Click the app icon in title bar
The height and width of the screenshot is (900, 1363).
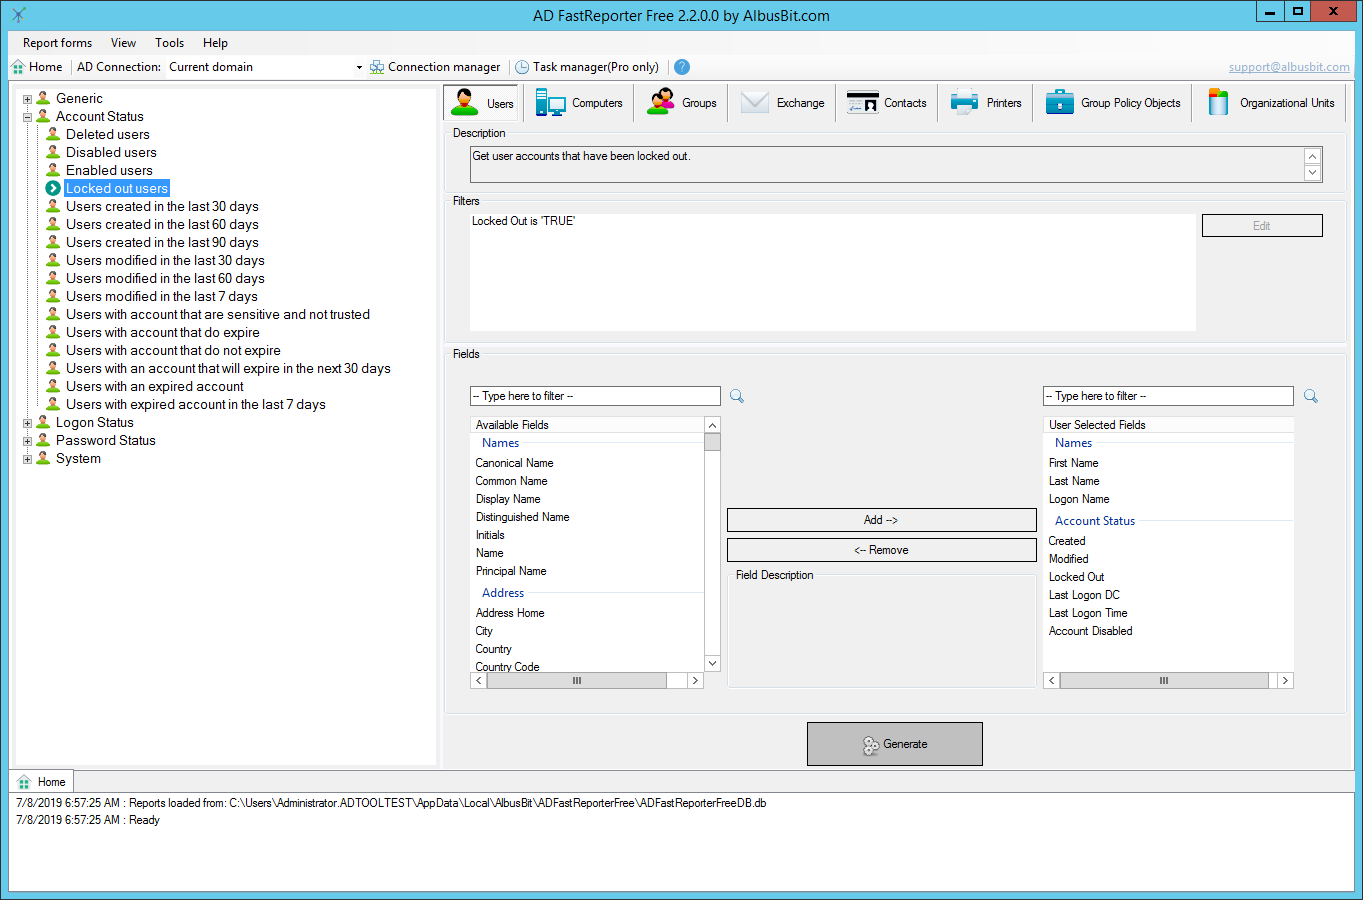click(x=18, y=15)
